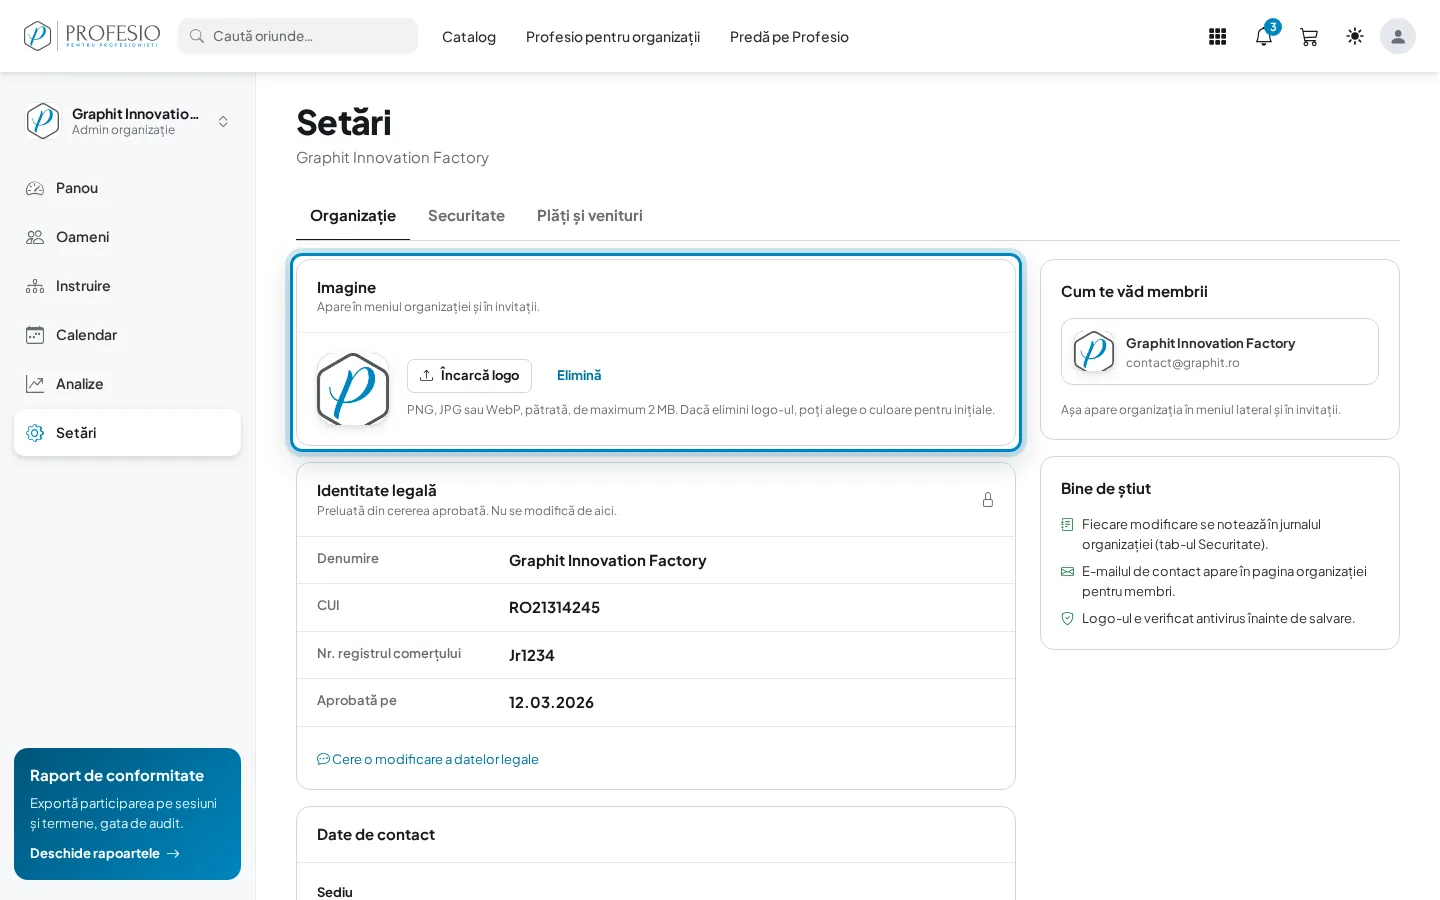Click the 'Date de contact' section heading

pos(376,835)
